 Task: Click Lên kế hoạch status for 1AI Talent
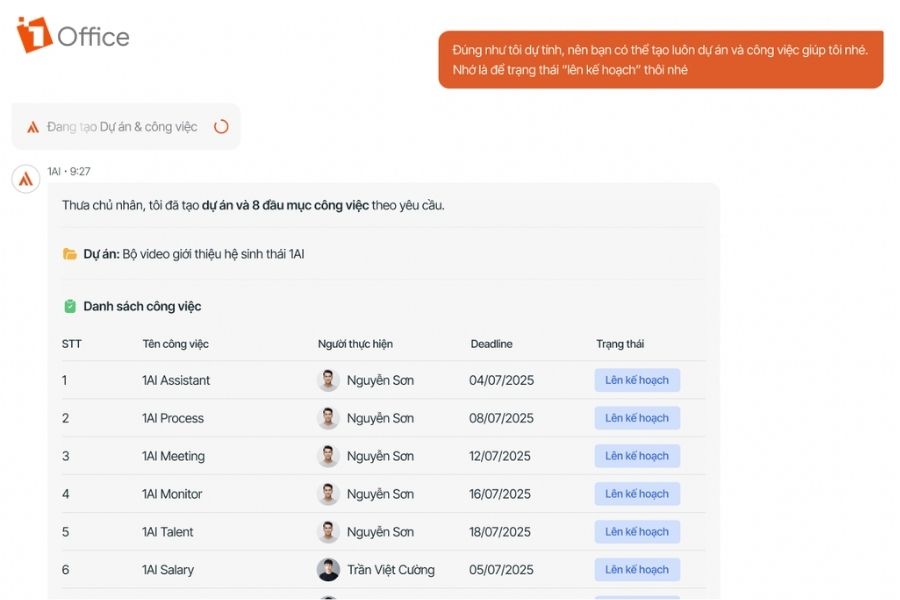[637, 532]
